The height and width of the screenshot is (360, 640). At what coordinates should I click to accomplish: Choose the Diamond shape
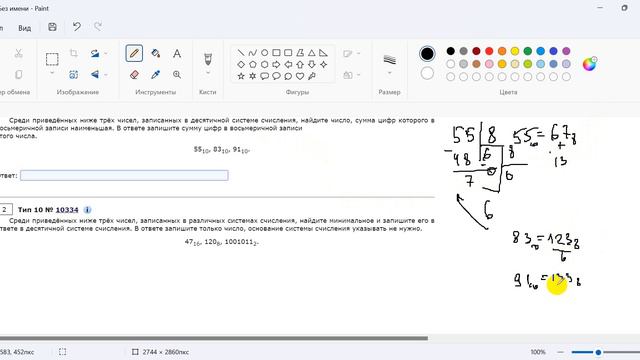pyautogui.click(x=241, y=64)
